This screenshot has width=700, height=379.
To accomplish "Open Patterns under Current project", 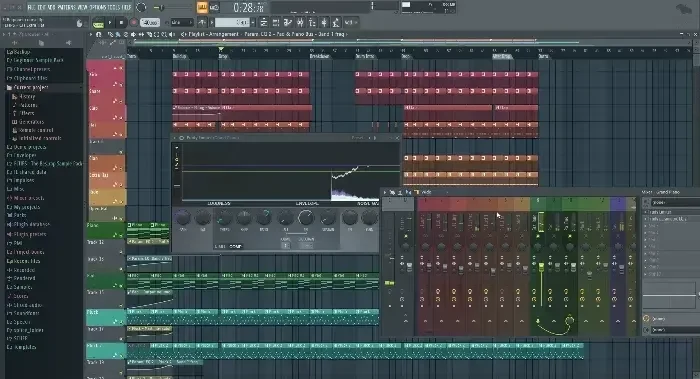I will click(29, 105).
